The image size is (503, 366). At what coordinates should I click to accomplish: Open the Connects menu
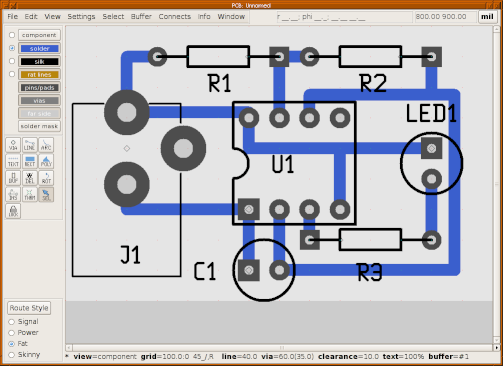(x=175, y=17)
